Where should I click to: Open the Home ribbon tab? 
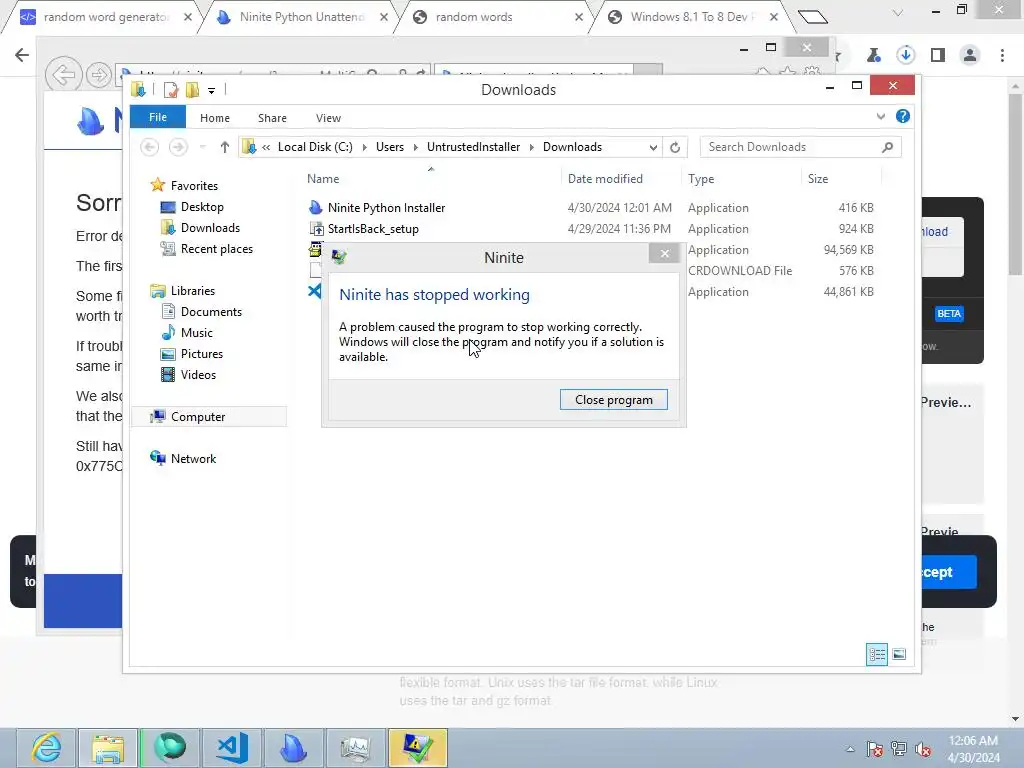(215, 118)
